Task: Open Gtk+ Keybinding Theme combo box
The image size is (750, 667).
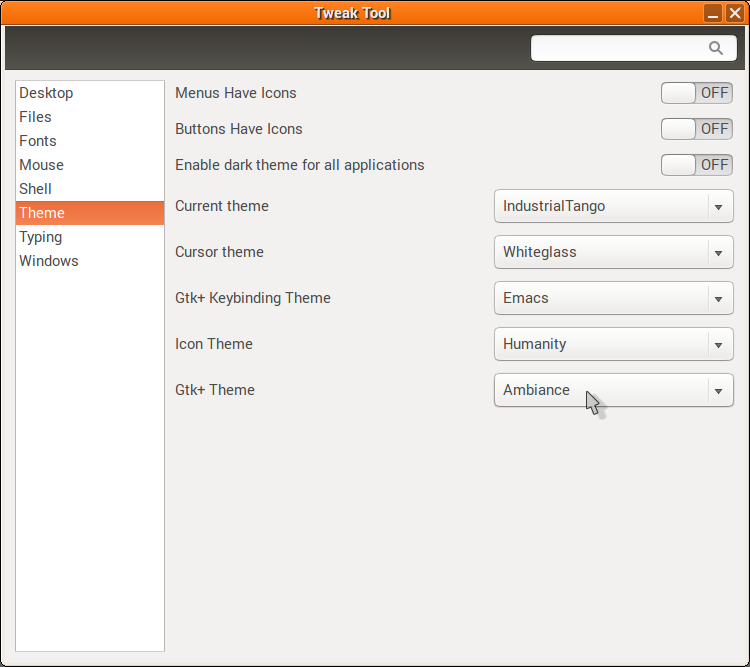Action: (613, 299)
